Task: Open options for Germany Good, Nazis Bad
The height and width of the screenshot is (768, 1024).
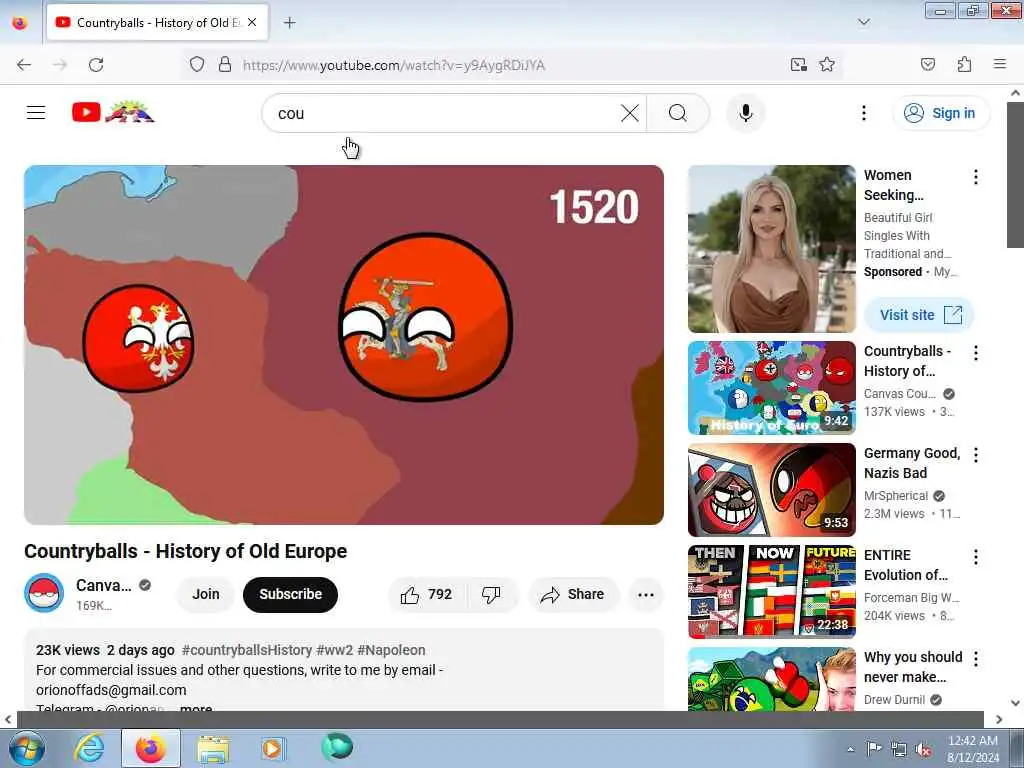Action: point(976,455)
